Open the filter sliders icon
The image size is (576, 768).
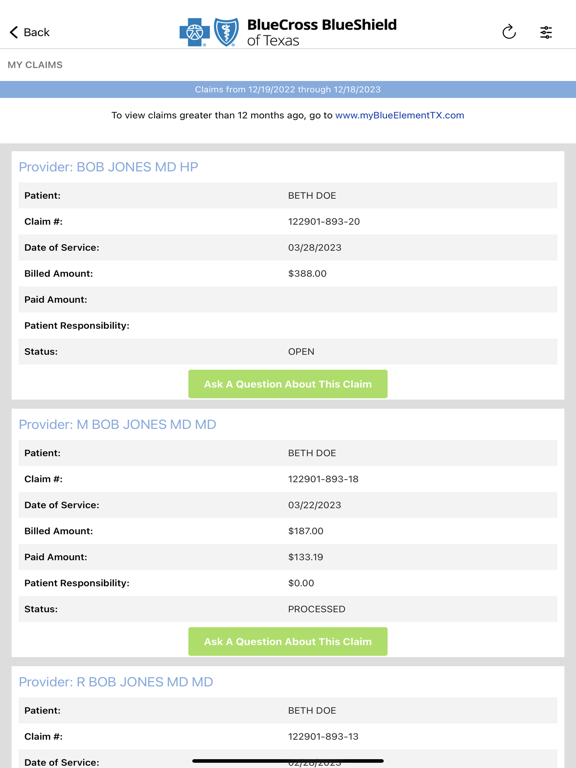click(x=546, y=32)
